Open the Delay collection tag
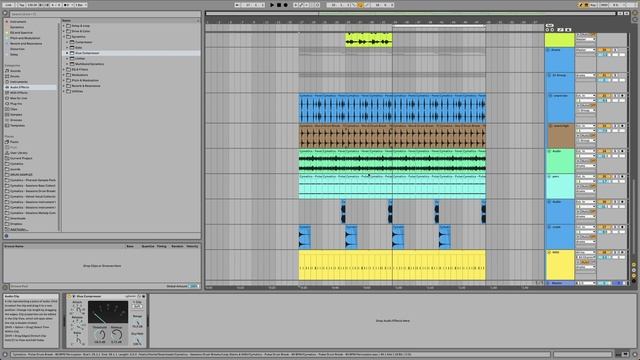The image size is (640, 360). click(14, 54)
